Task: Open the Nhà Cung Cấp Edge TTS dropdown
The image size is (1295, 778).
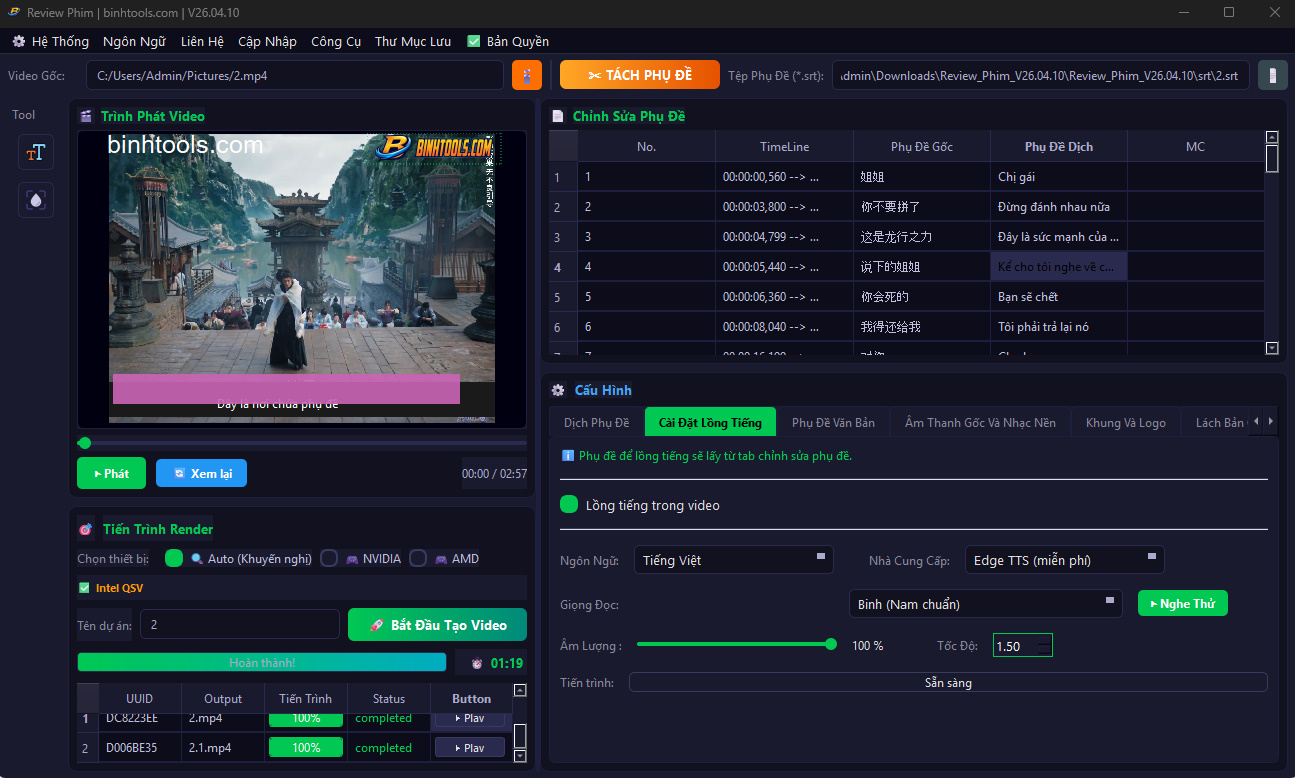Action: pos(1064,560)
